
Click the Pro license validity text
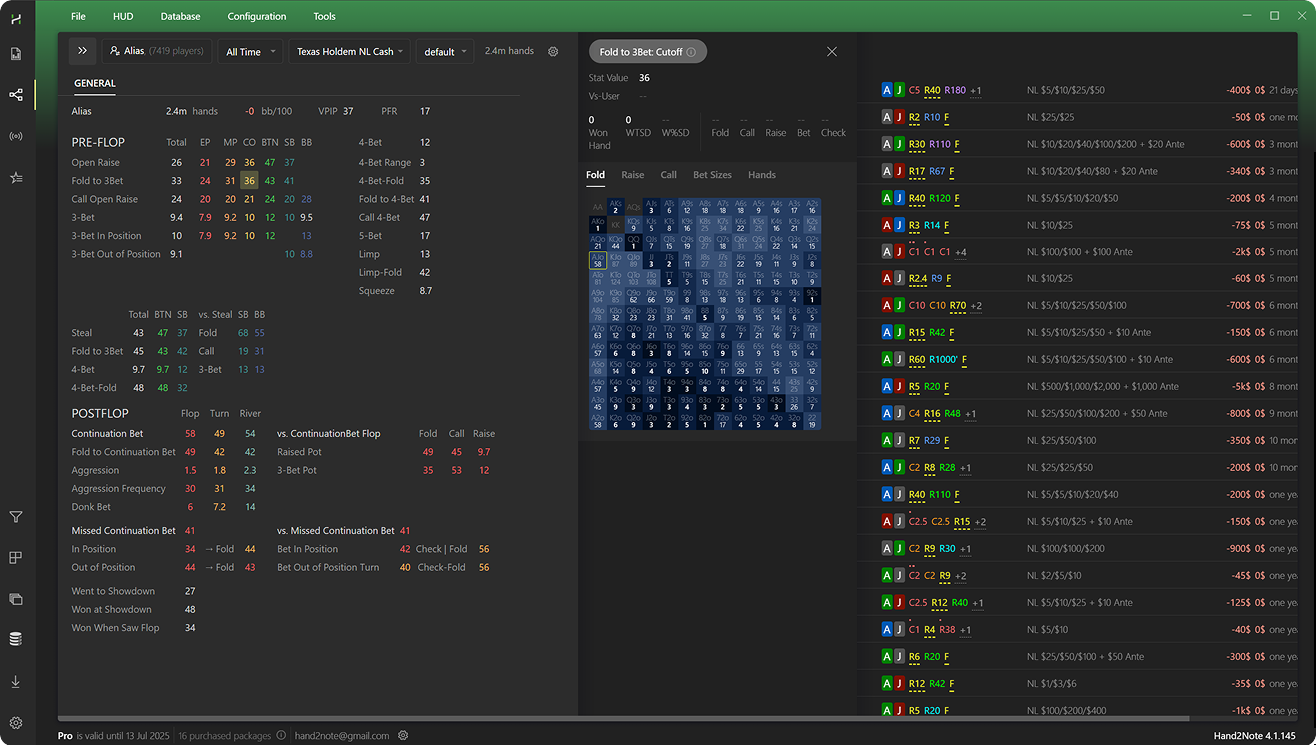(114, 736)
